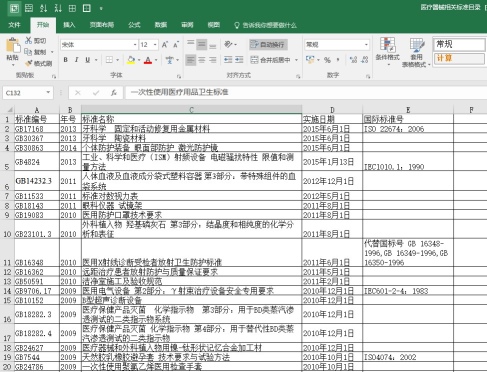
Task: Toggle Bold formatting on
Action: pos(66,60)
